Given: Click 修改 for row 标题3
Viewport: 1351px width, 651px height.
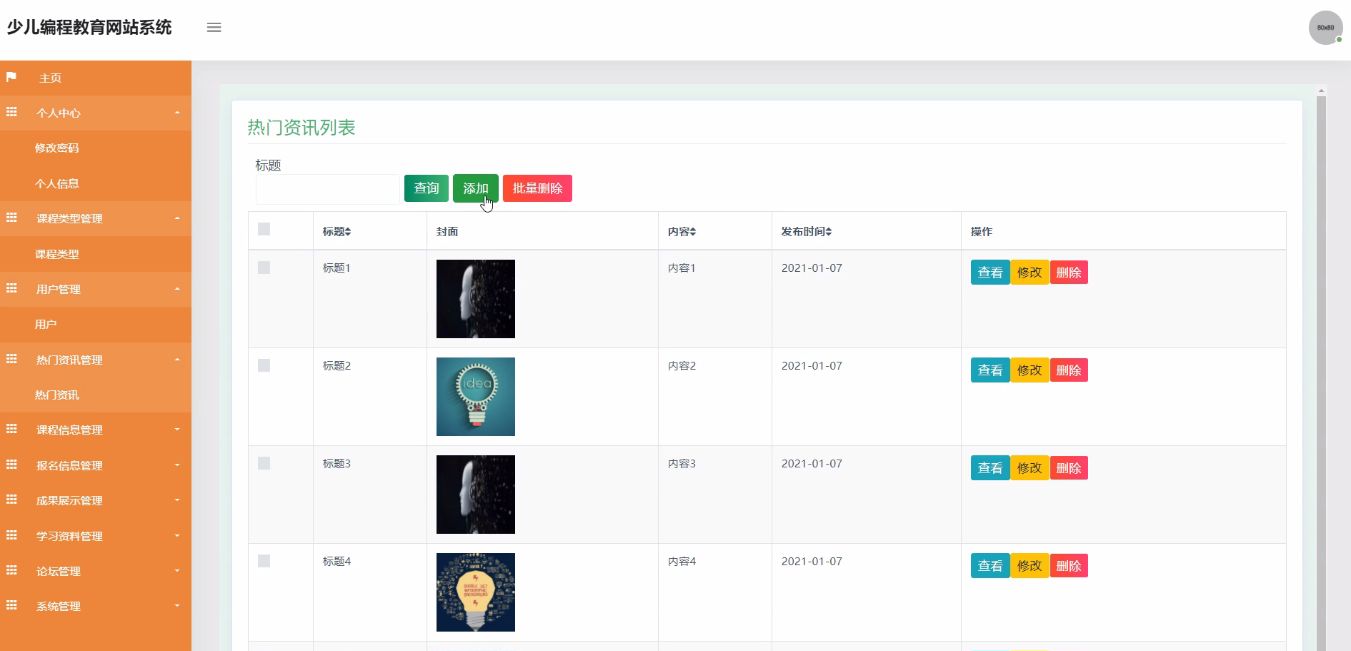Looking at the screenshot, I should point(1030,468).
